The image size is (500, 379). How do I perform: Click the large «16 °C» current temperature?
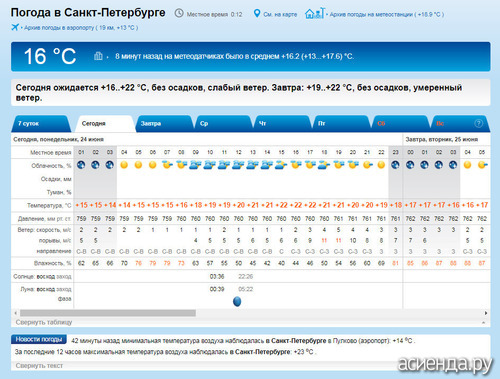pyautogui.click(x=50, y=56)
